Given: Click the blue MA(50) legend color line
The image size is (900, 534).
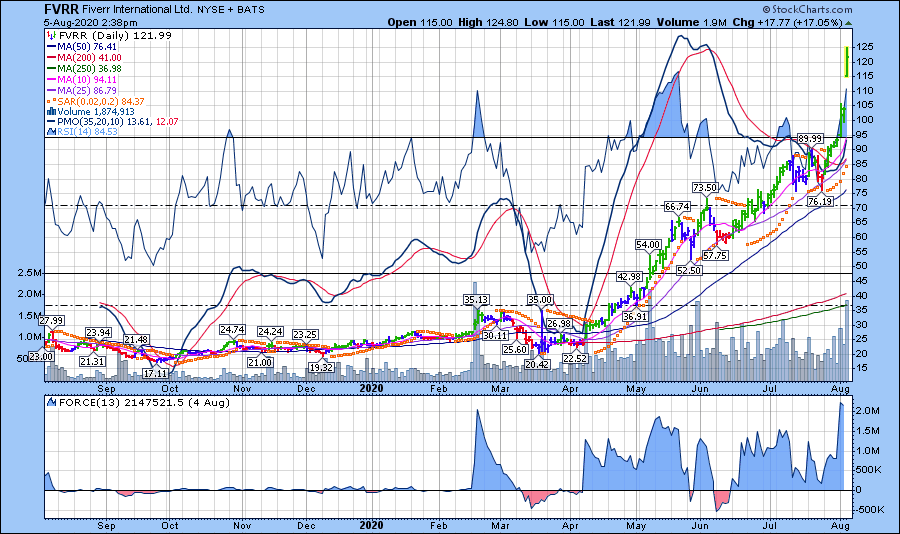Looking at the screenshot, I should [x=51, y=46].
